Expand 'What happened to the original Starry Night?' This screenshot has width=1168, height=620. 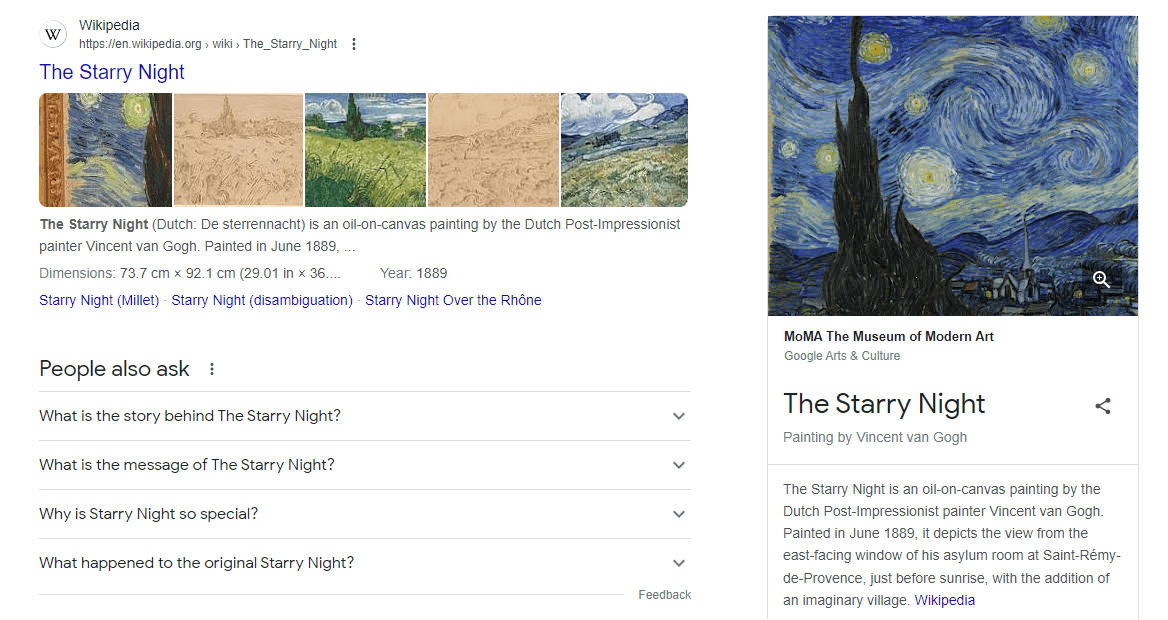click(365, 563)
